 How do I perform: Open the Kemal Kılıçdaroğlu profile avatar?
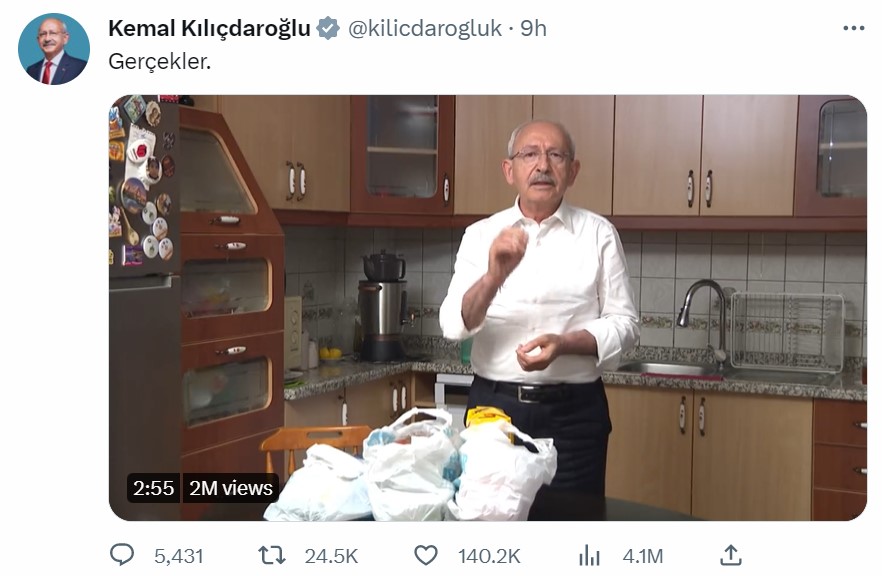54,49
